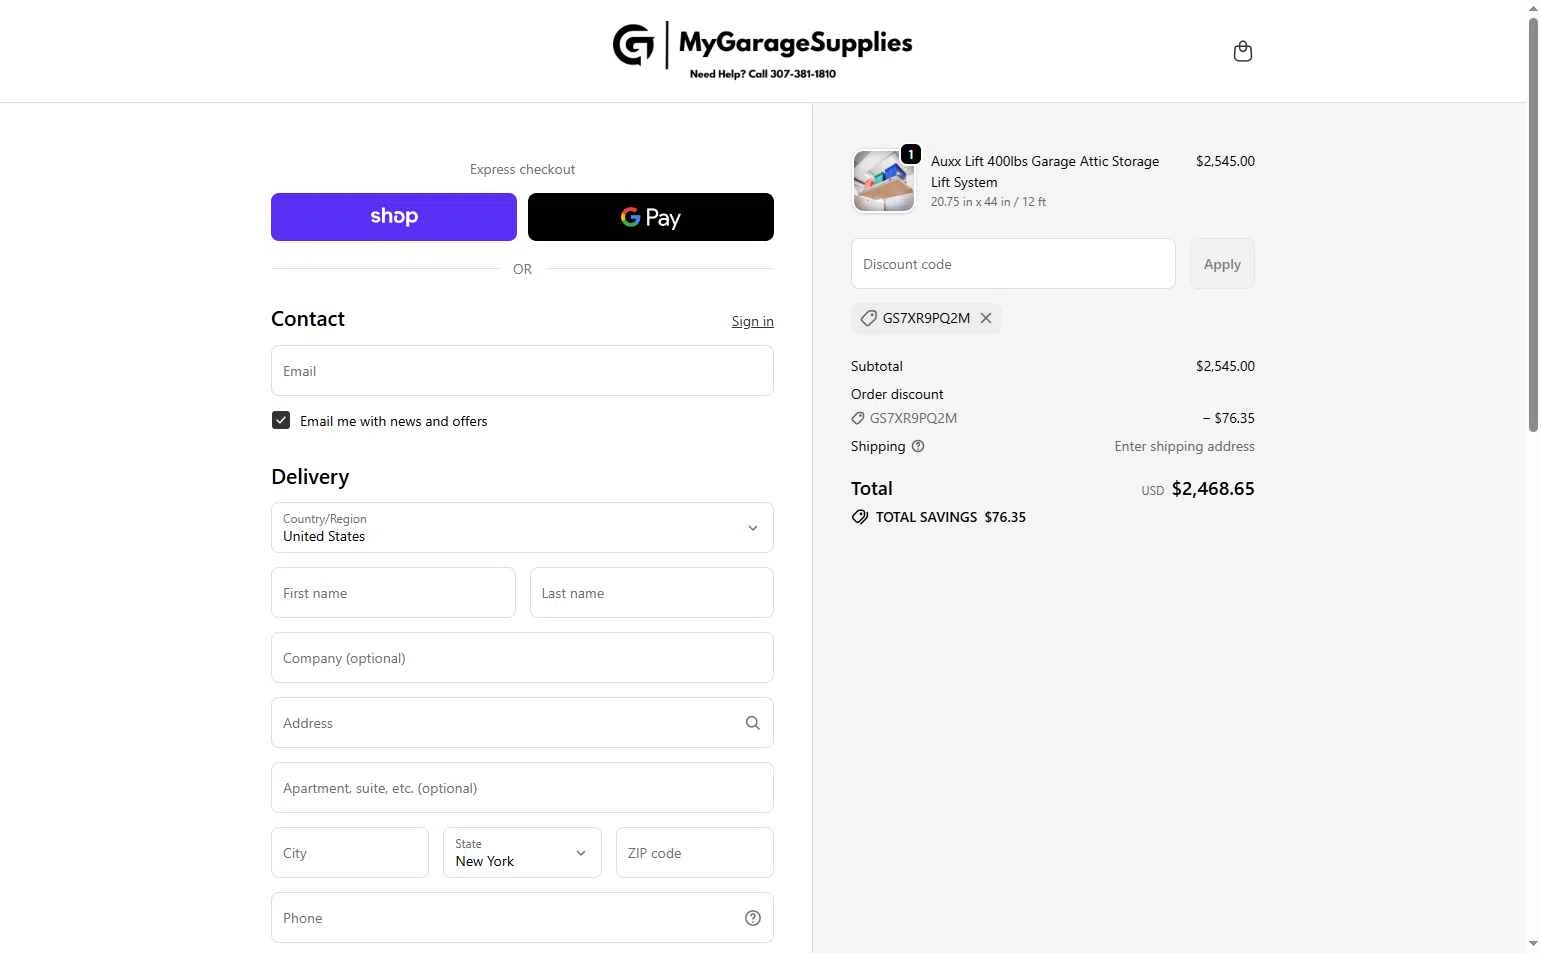Click the page vertical scrollbar thumb
The image size is (1541, 953).
pos(1533,223)
